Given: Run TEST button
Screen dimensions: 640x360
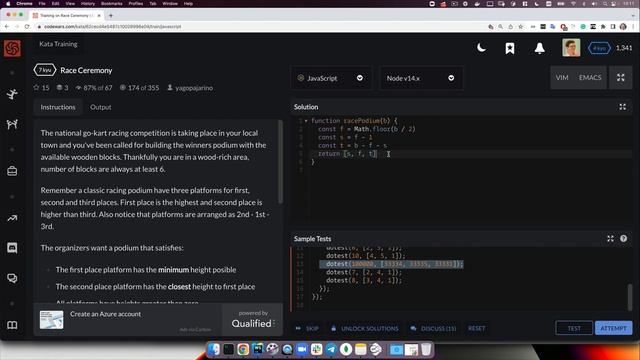Looking at the screenshot, I should [x=574, y=328].
